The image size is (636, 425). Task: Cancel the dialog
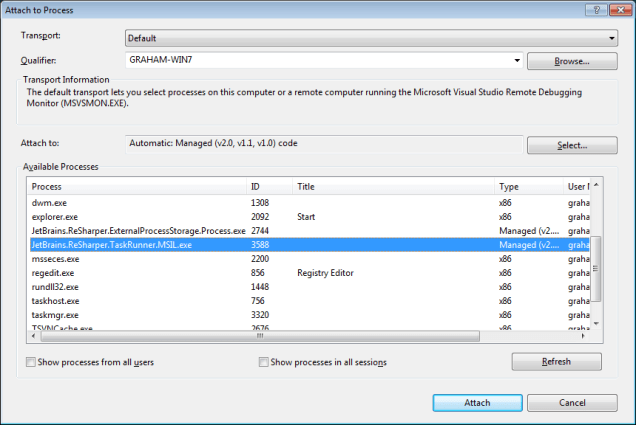(572, 403)
